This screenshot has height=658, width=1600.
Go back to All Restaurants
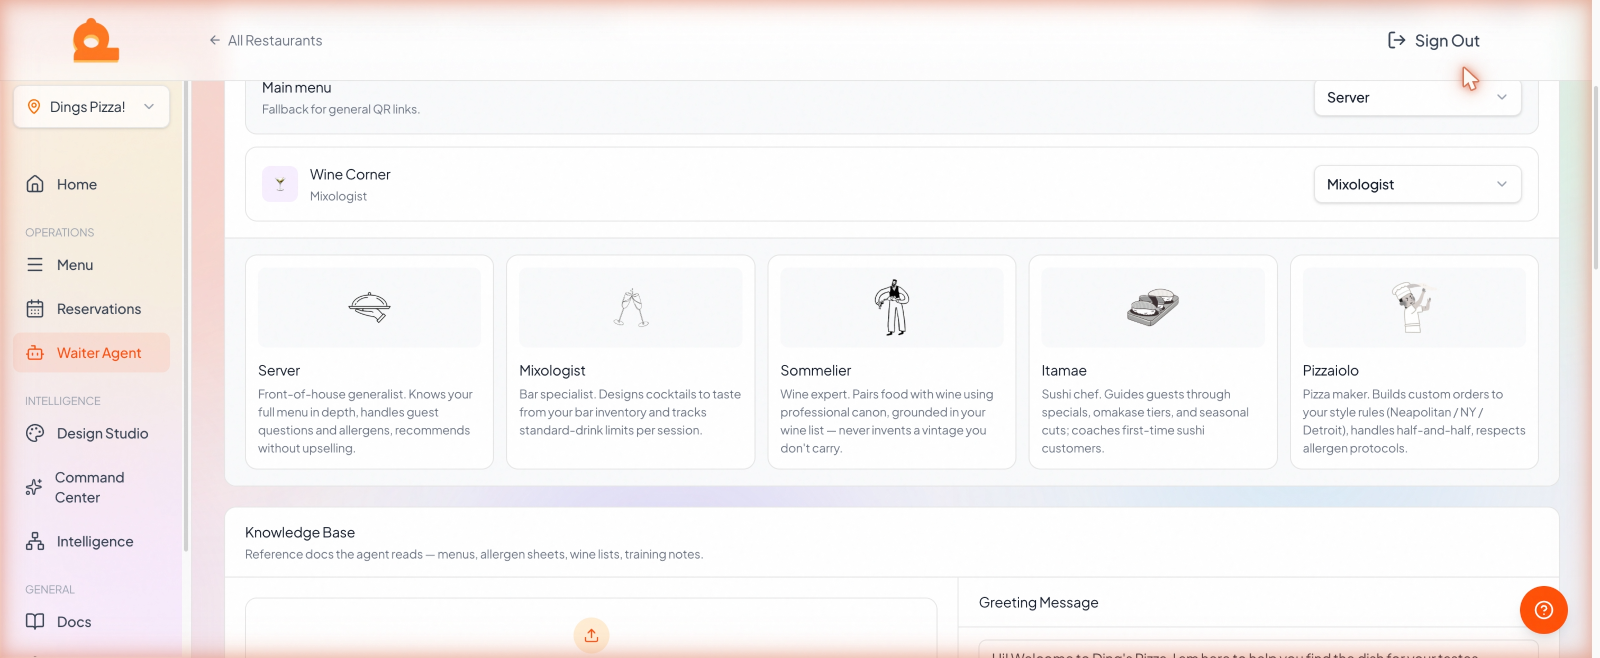click(x=265, y=41)
